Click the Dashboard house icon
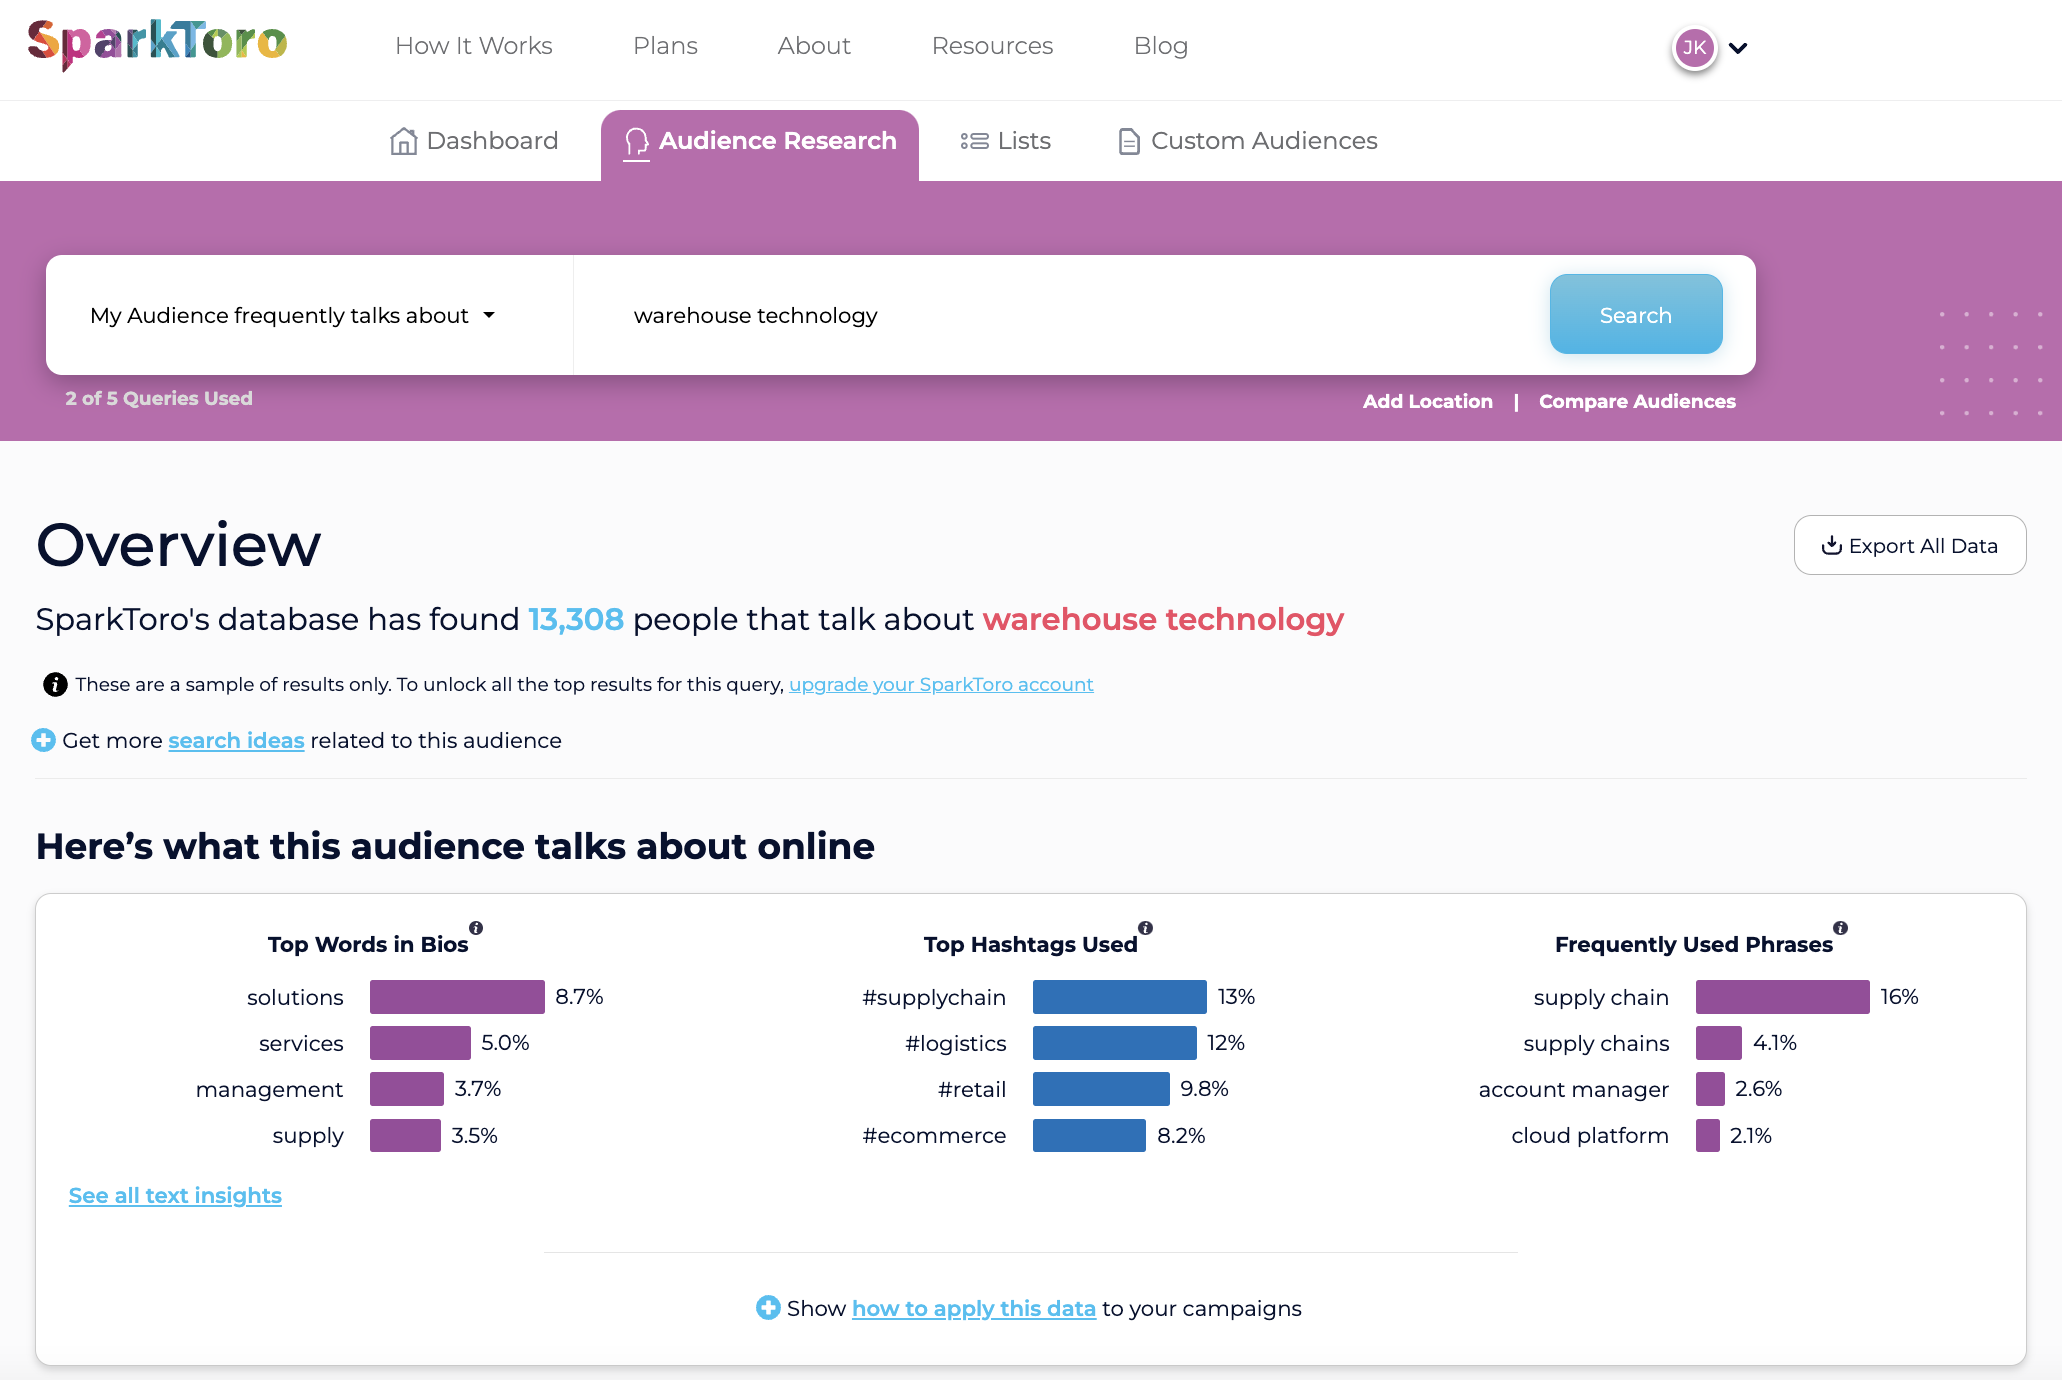 (403, 141)
